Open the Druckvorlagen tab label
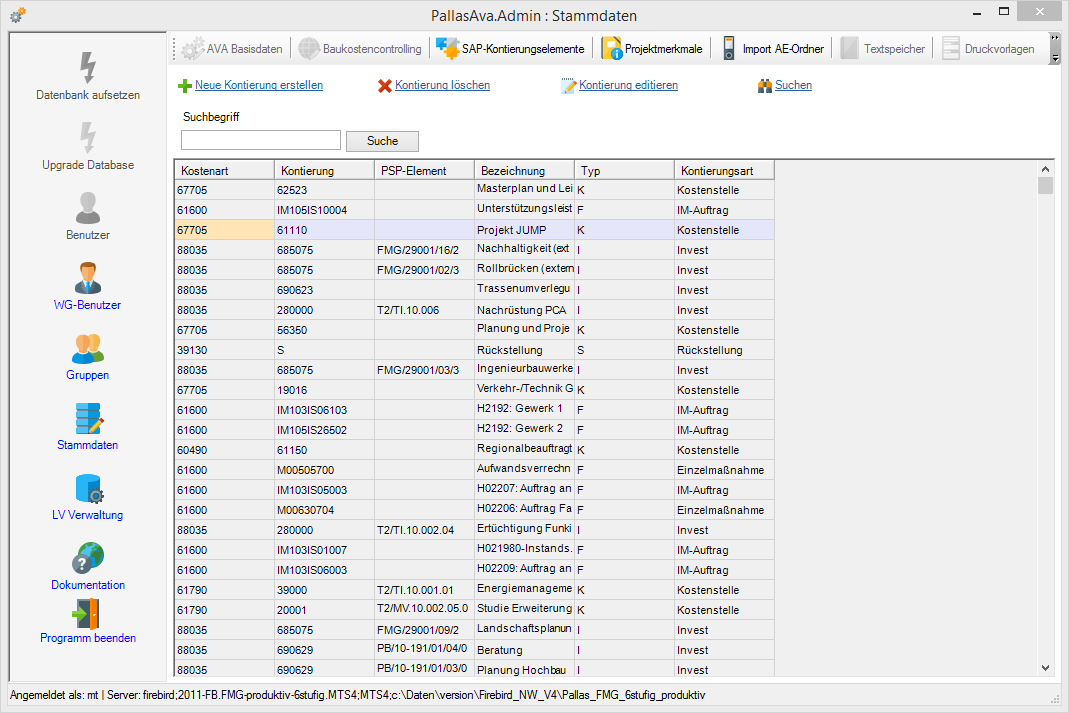 pos(999,49)
